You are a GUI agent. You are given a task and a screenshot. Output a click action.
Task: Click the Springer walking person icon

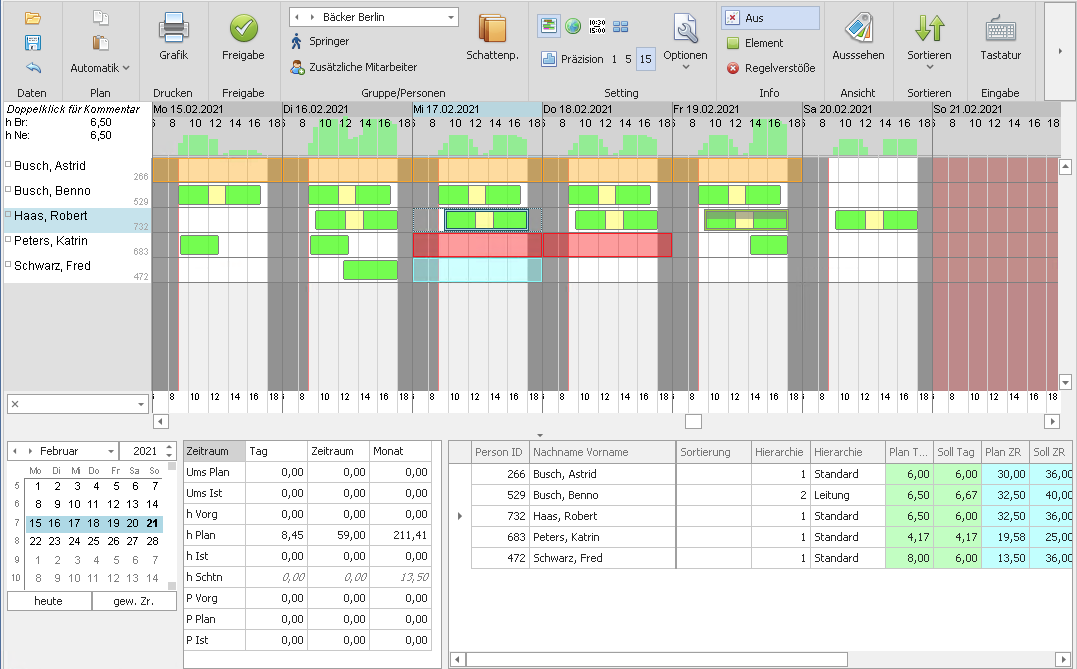point(297,42)
